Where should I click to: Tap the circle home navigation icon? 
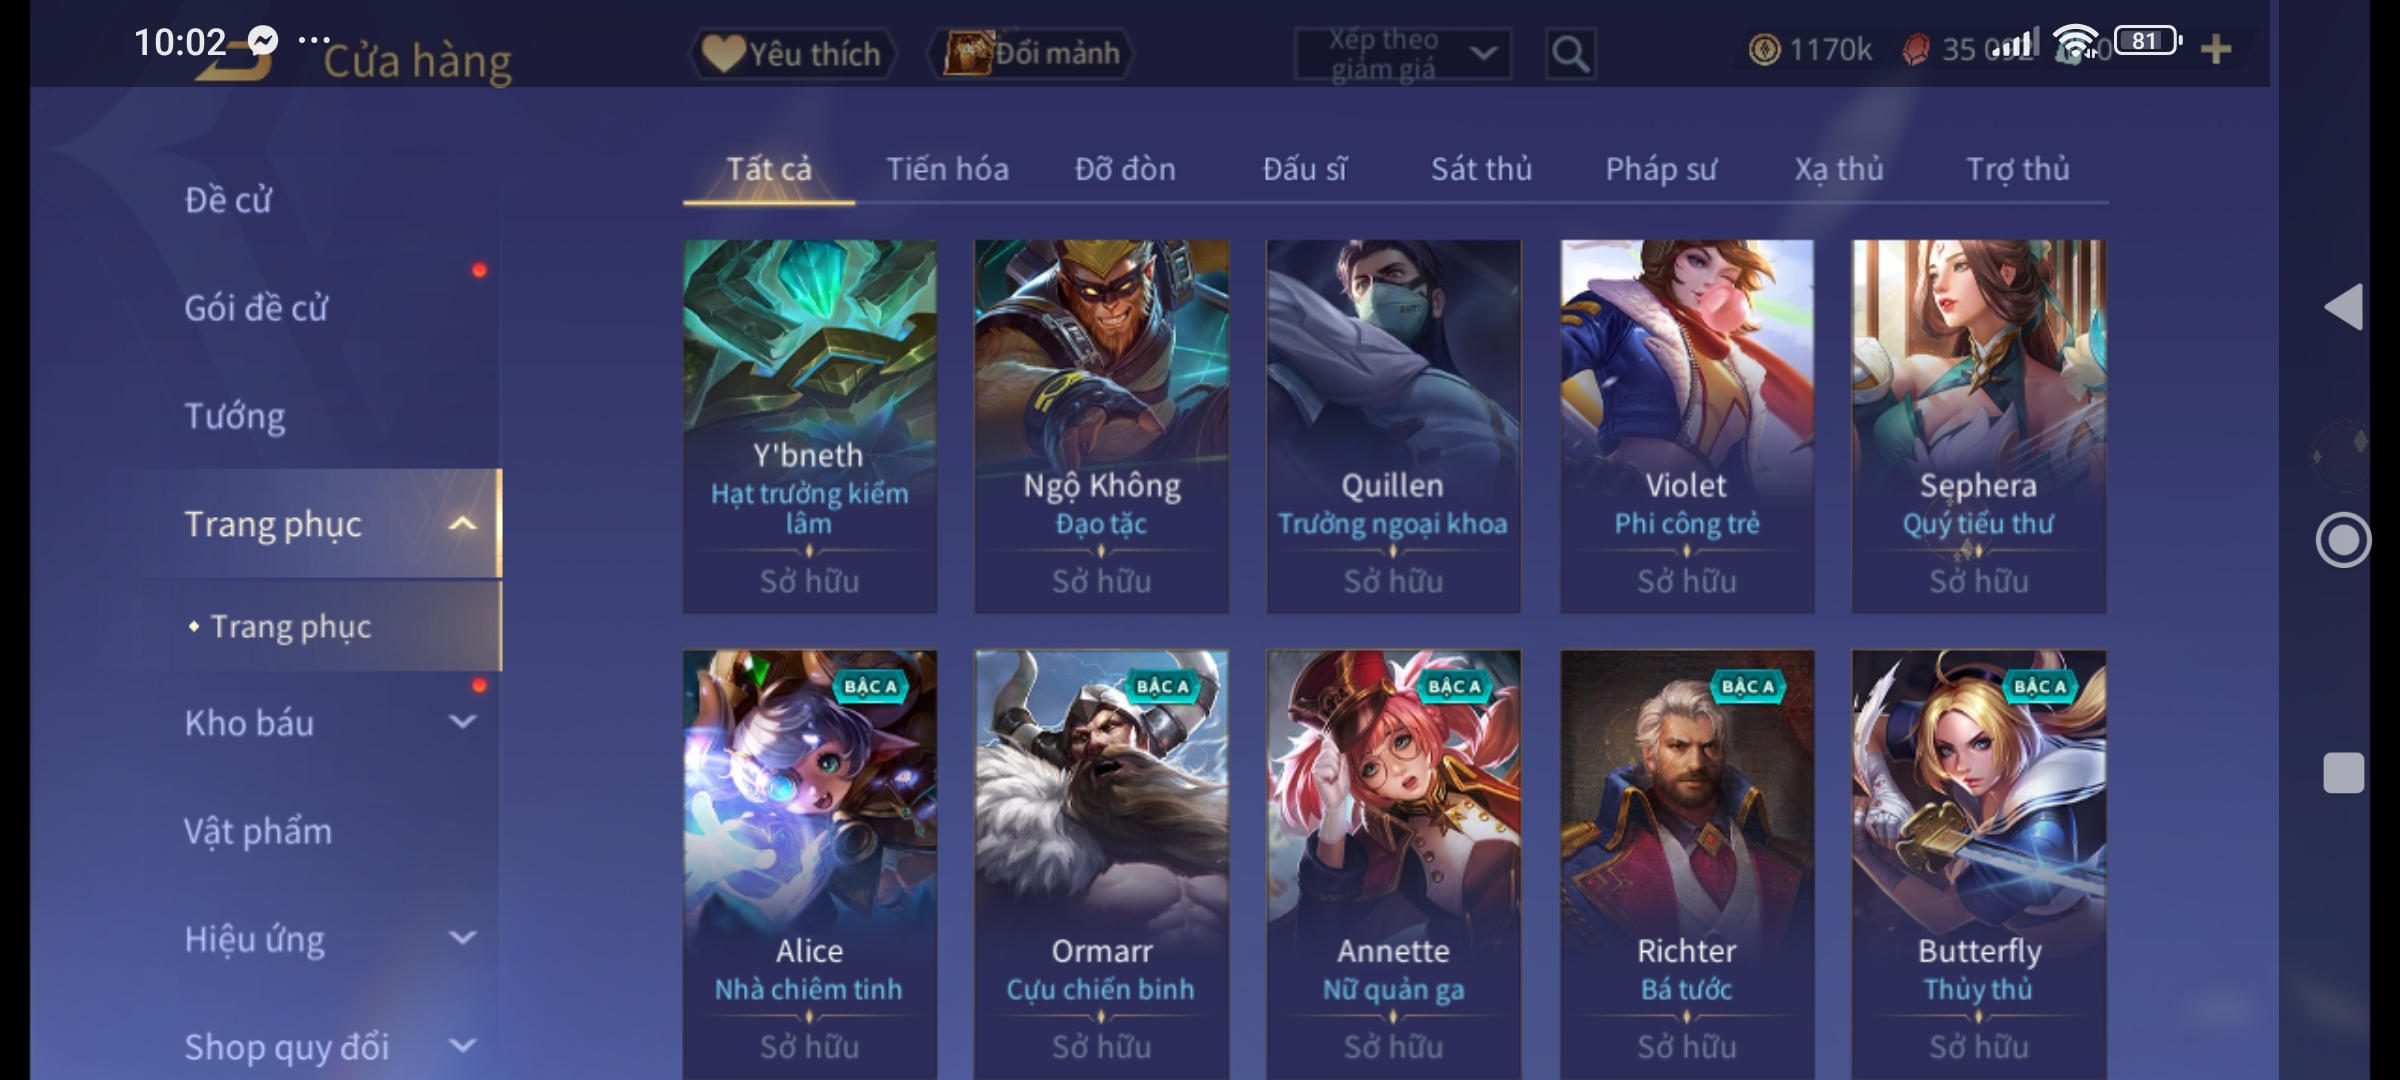point(2343,540)
